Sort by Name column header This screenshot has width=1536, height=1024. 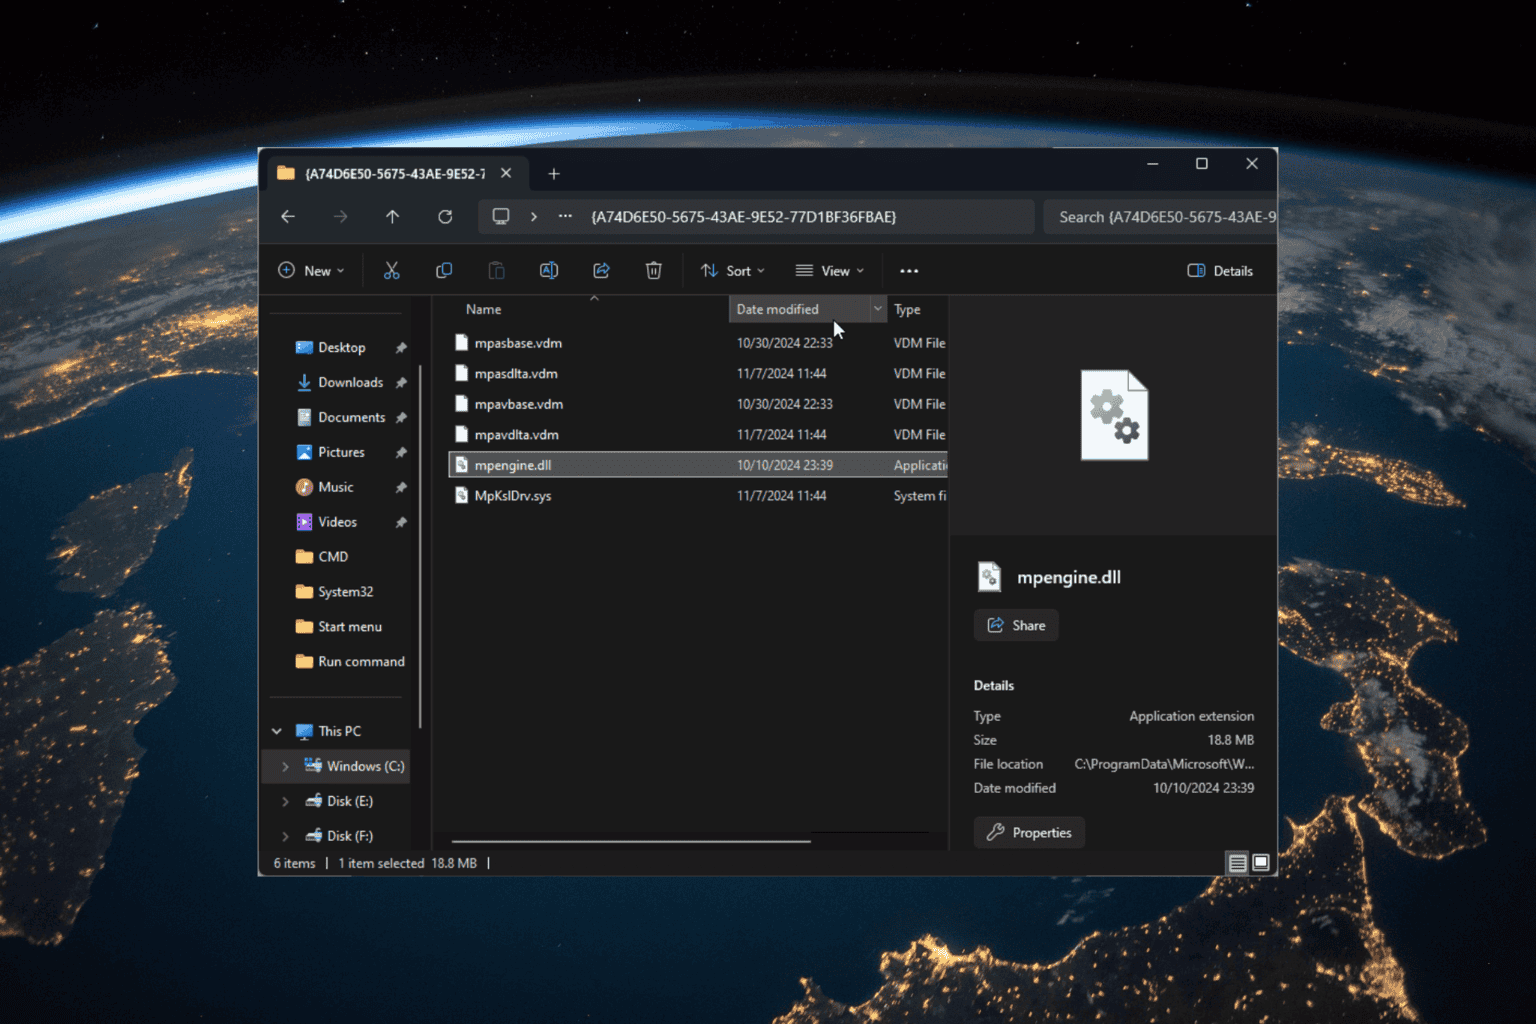pos(483,310)
